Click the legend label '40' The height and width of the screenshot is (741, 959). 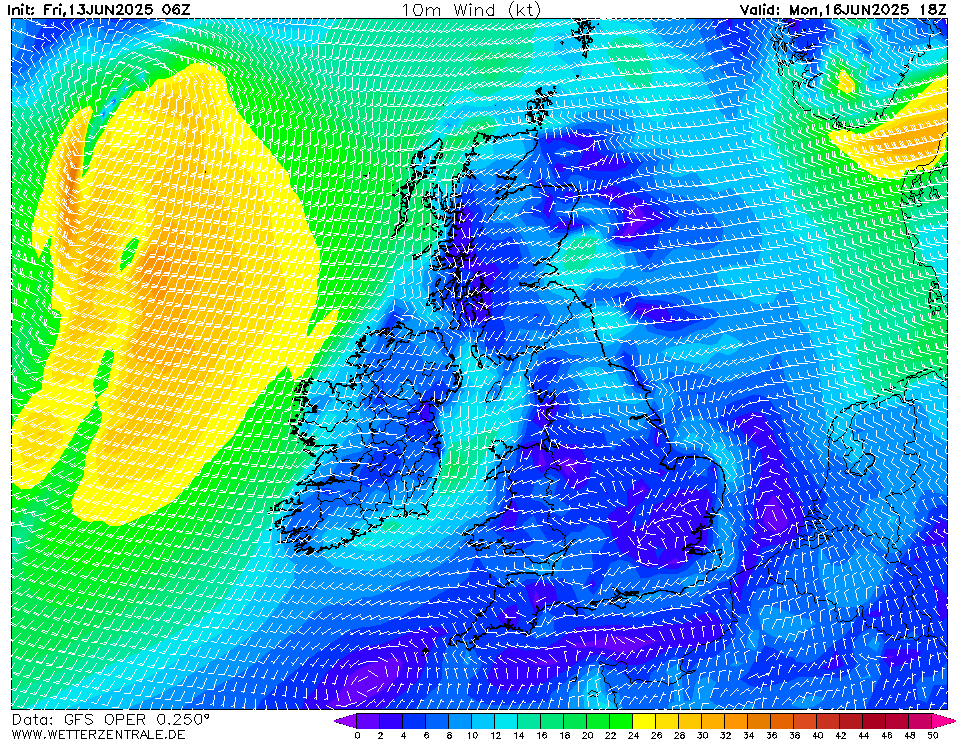click(x=818, y=735)
